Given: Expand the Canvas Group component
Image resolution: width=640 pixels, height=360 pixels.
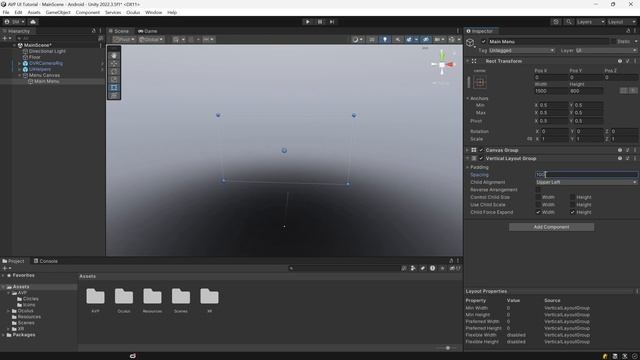Looking at the screenshot, I should click(x=468, y=150).
